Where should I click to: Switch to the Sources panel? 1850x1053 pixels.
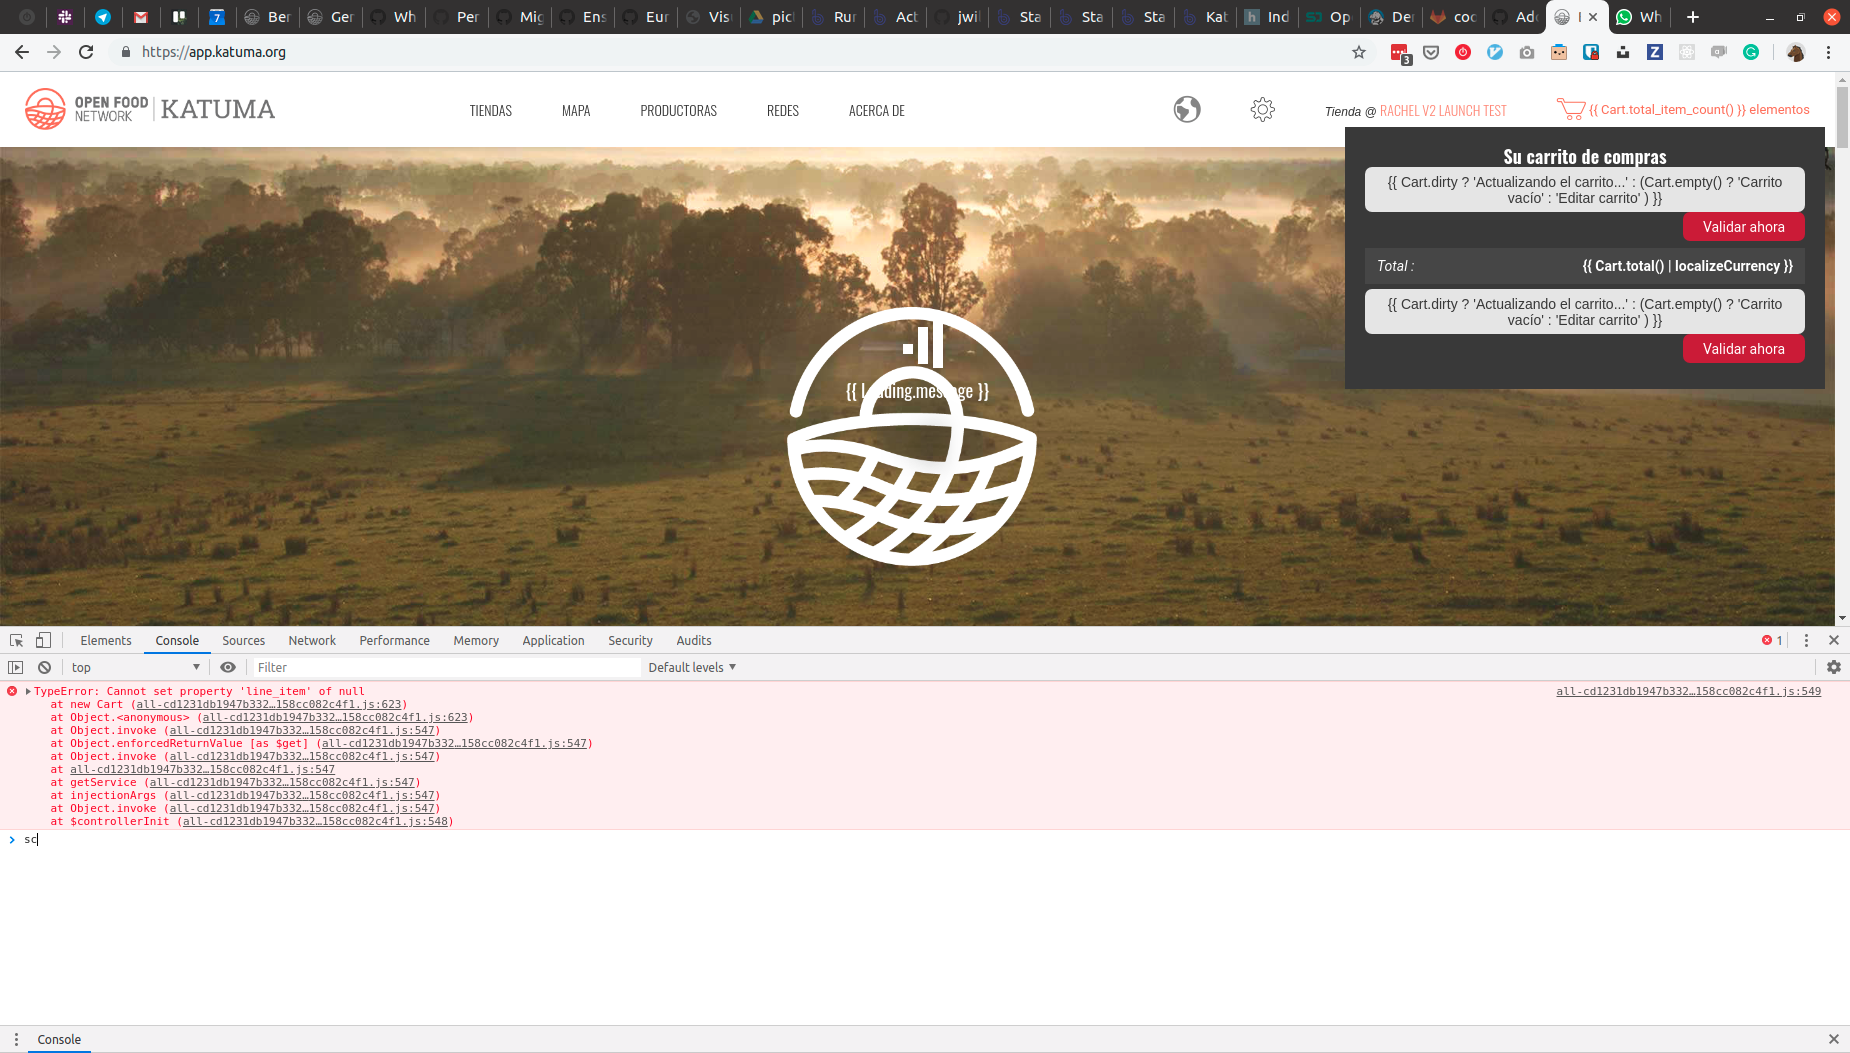coord(243,641)
